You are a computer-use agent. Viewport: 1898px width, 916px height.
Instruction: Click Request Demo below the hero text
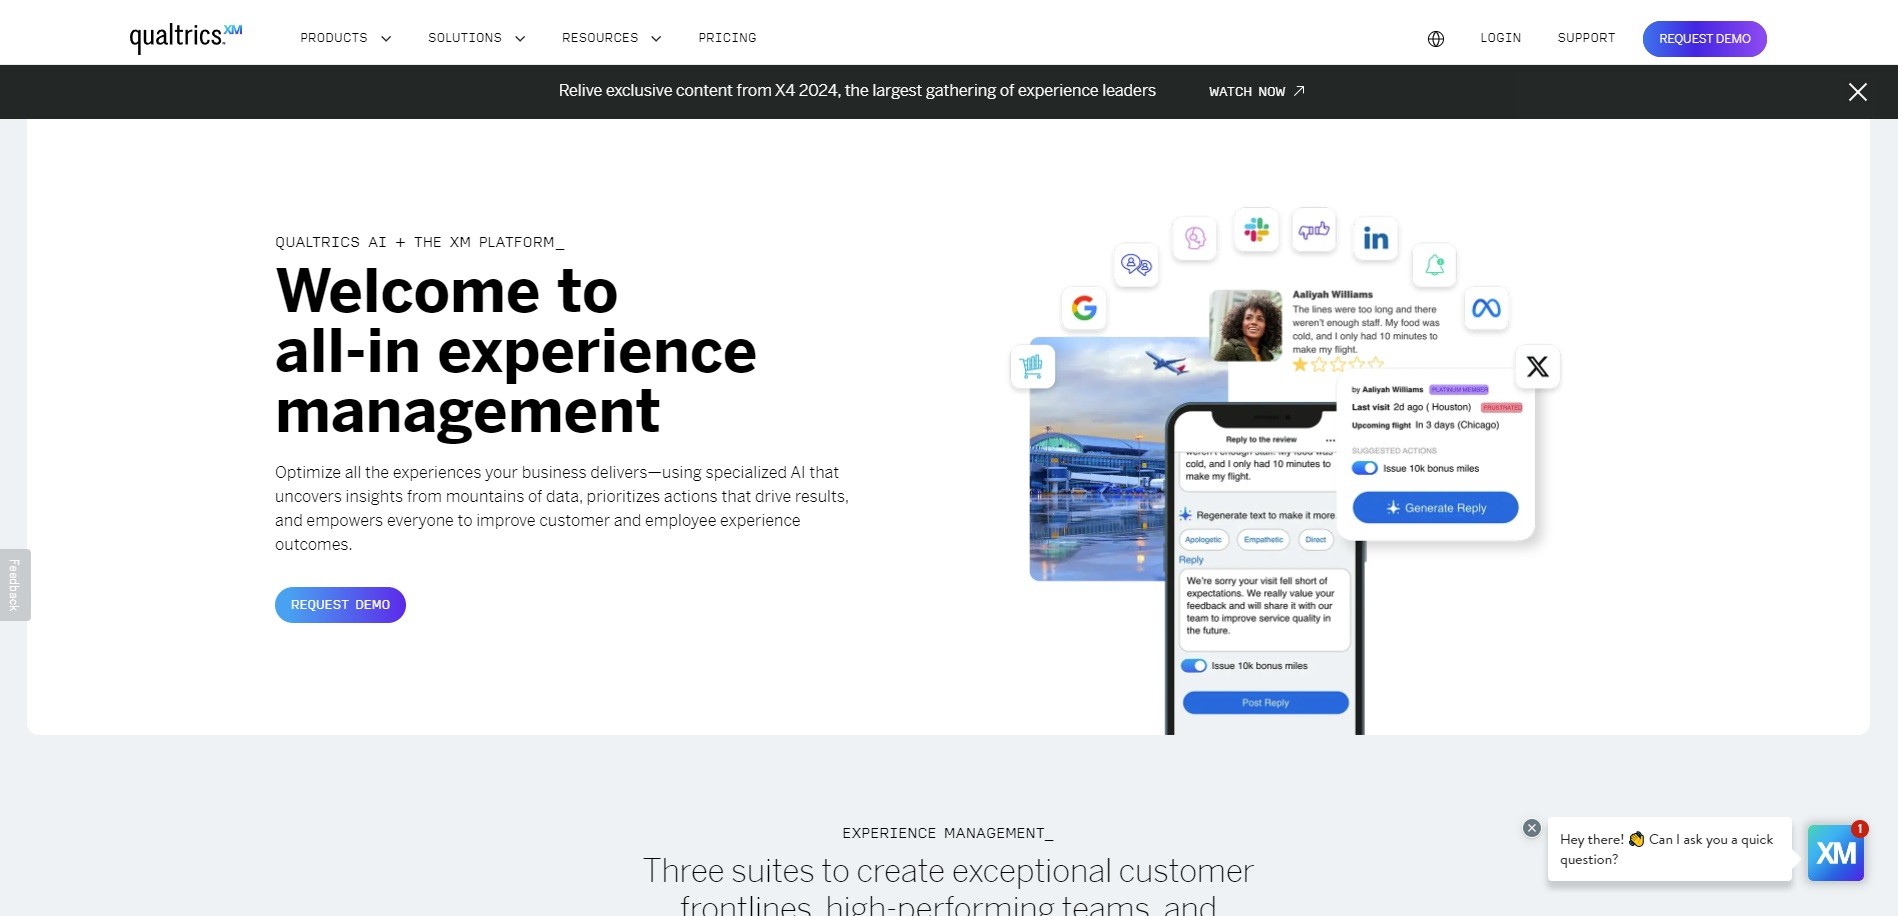(x=340, y=605)
